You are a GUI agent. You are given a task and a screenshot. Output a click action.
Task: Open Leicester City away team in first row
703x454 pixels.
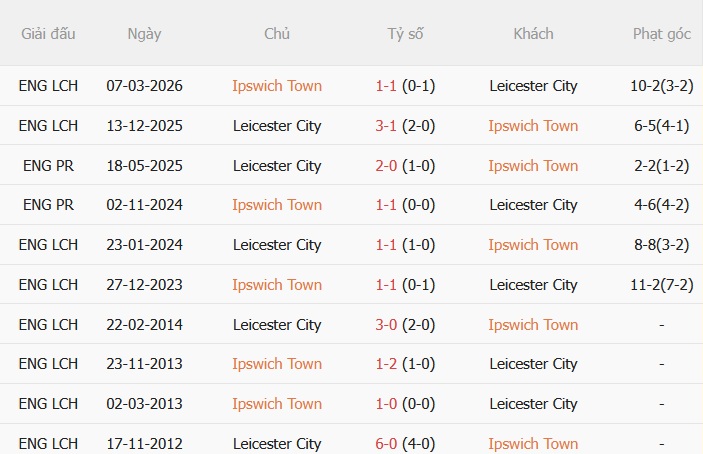(533, 86)
